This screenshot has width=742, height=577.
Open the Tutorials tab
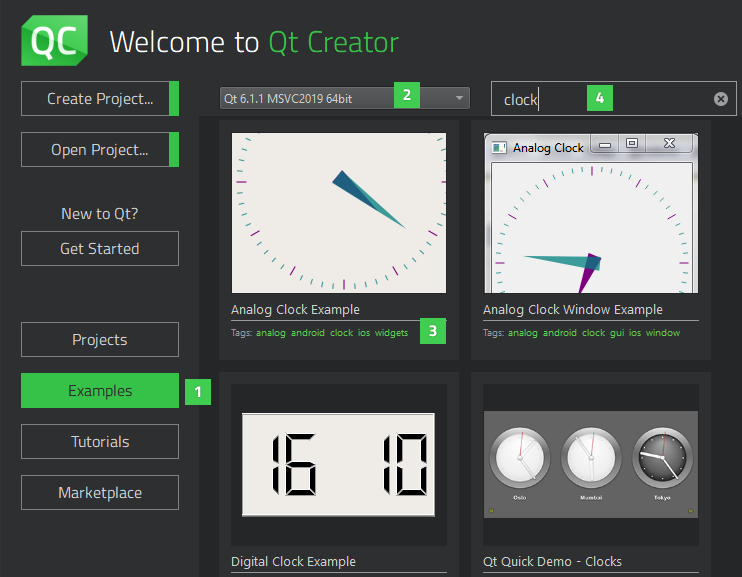click(x=100, y=442)
